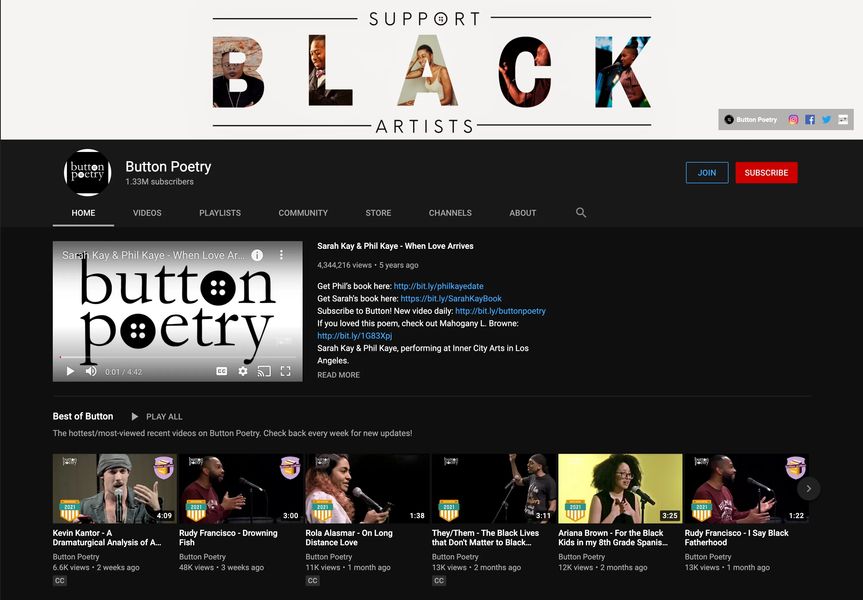Switch to the VIDEOS tab
This screenshot has height=600, width=863.
(x=147, y=213)
